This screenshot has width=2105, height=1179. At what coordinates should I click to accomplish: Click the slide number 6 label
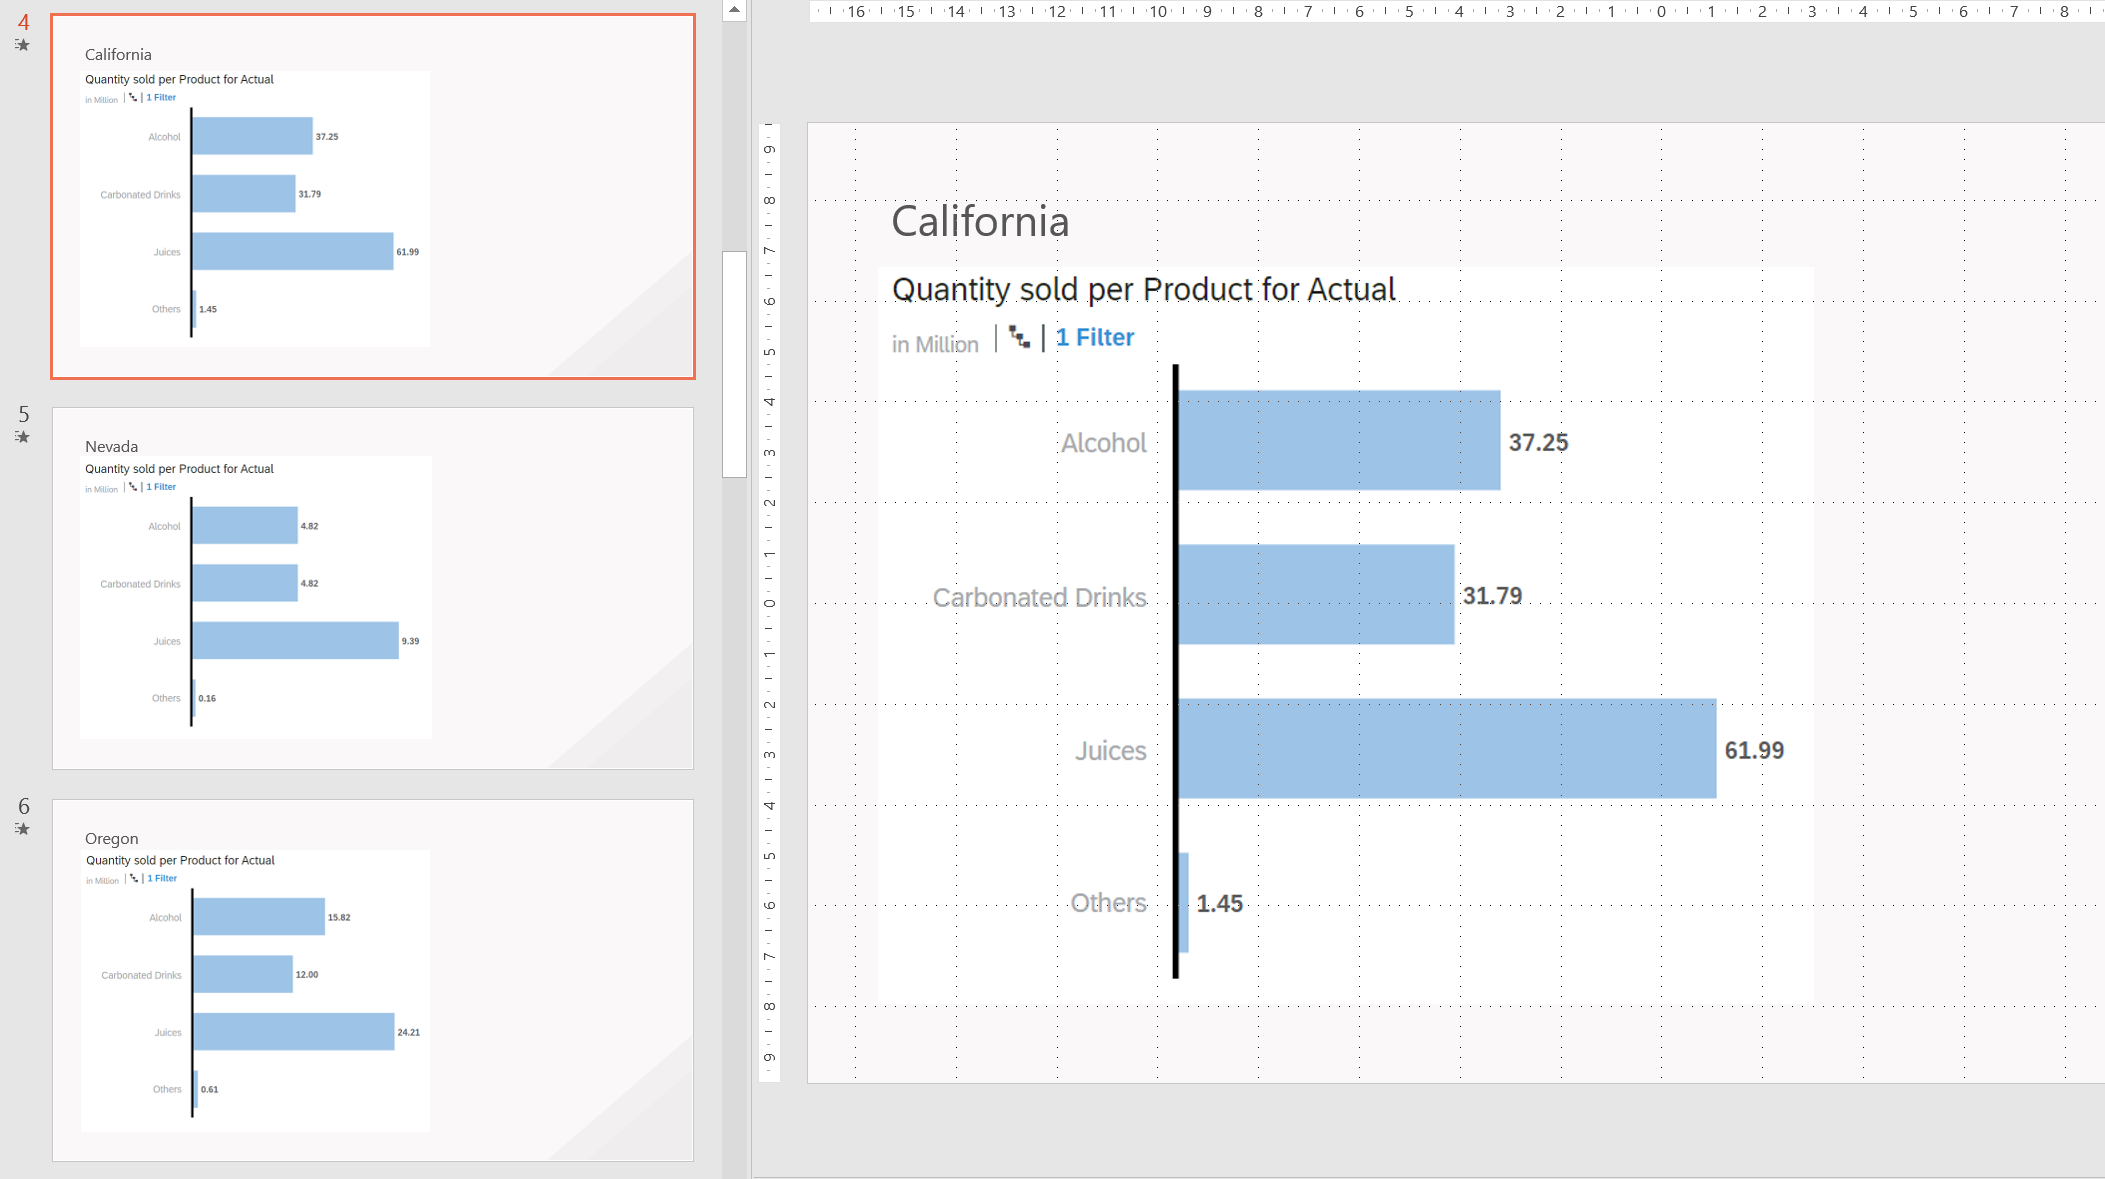pos(23,806)
